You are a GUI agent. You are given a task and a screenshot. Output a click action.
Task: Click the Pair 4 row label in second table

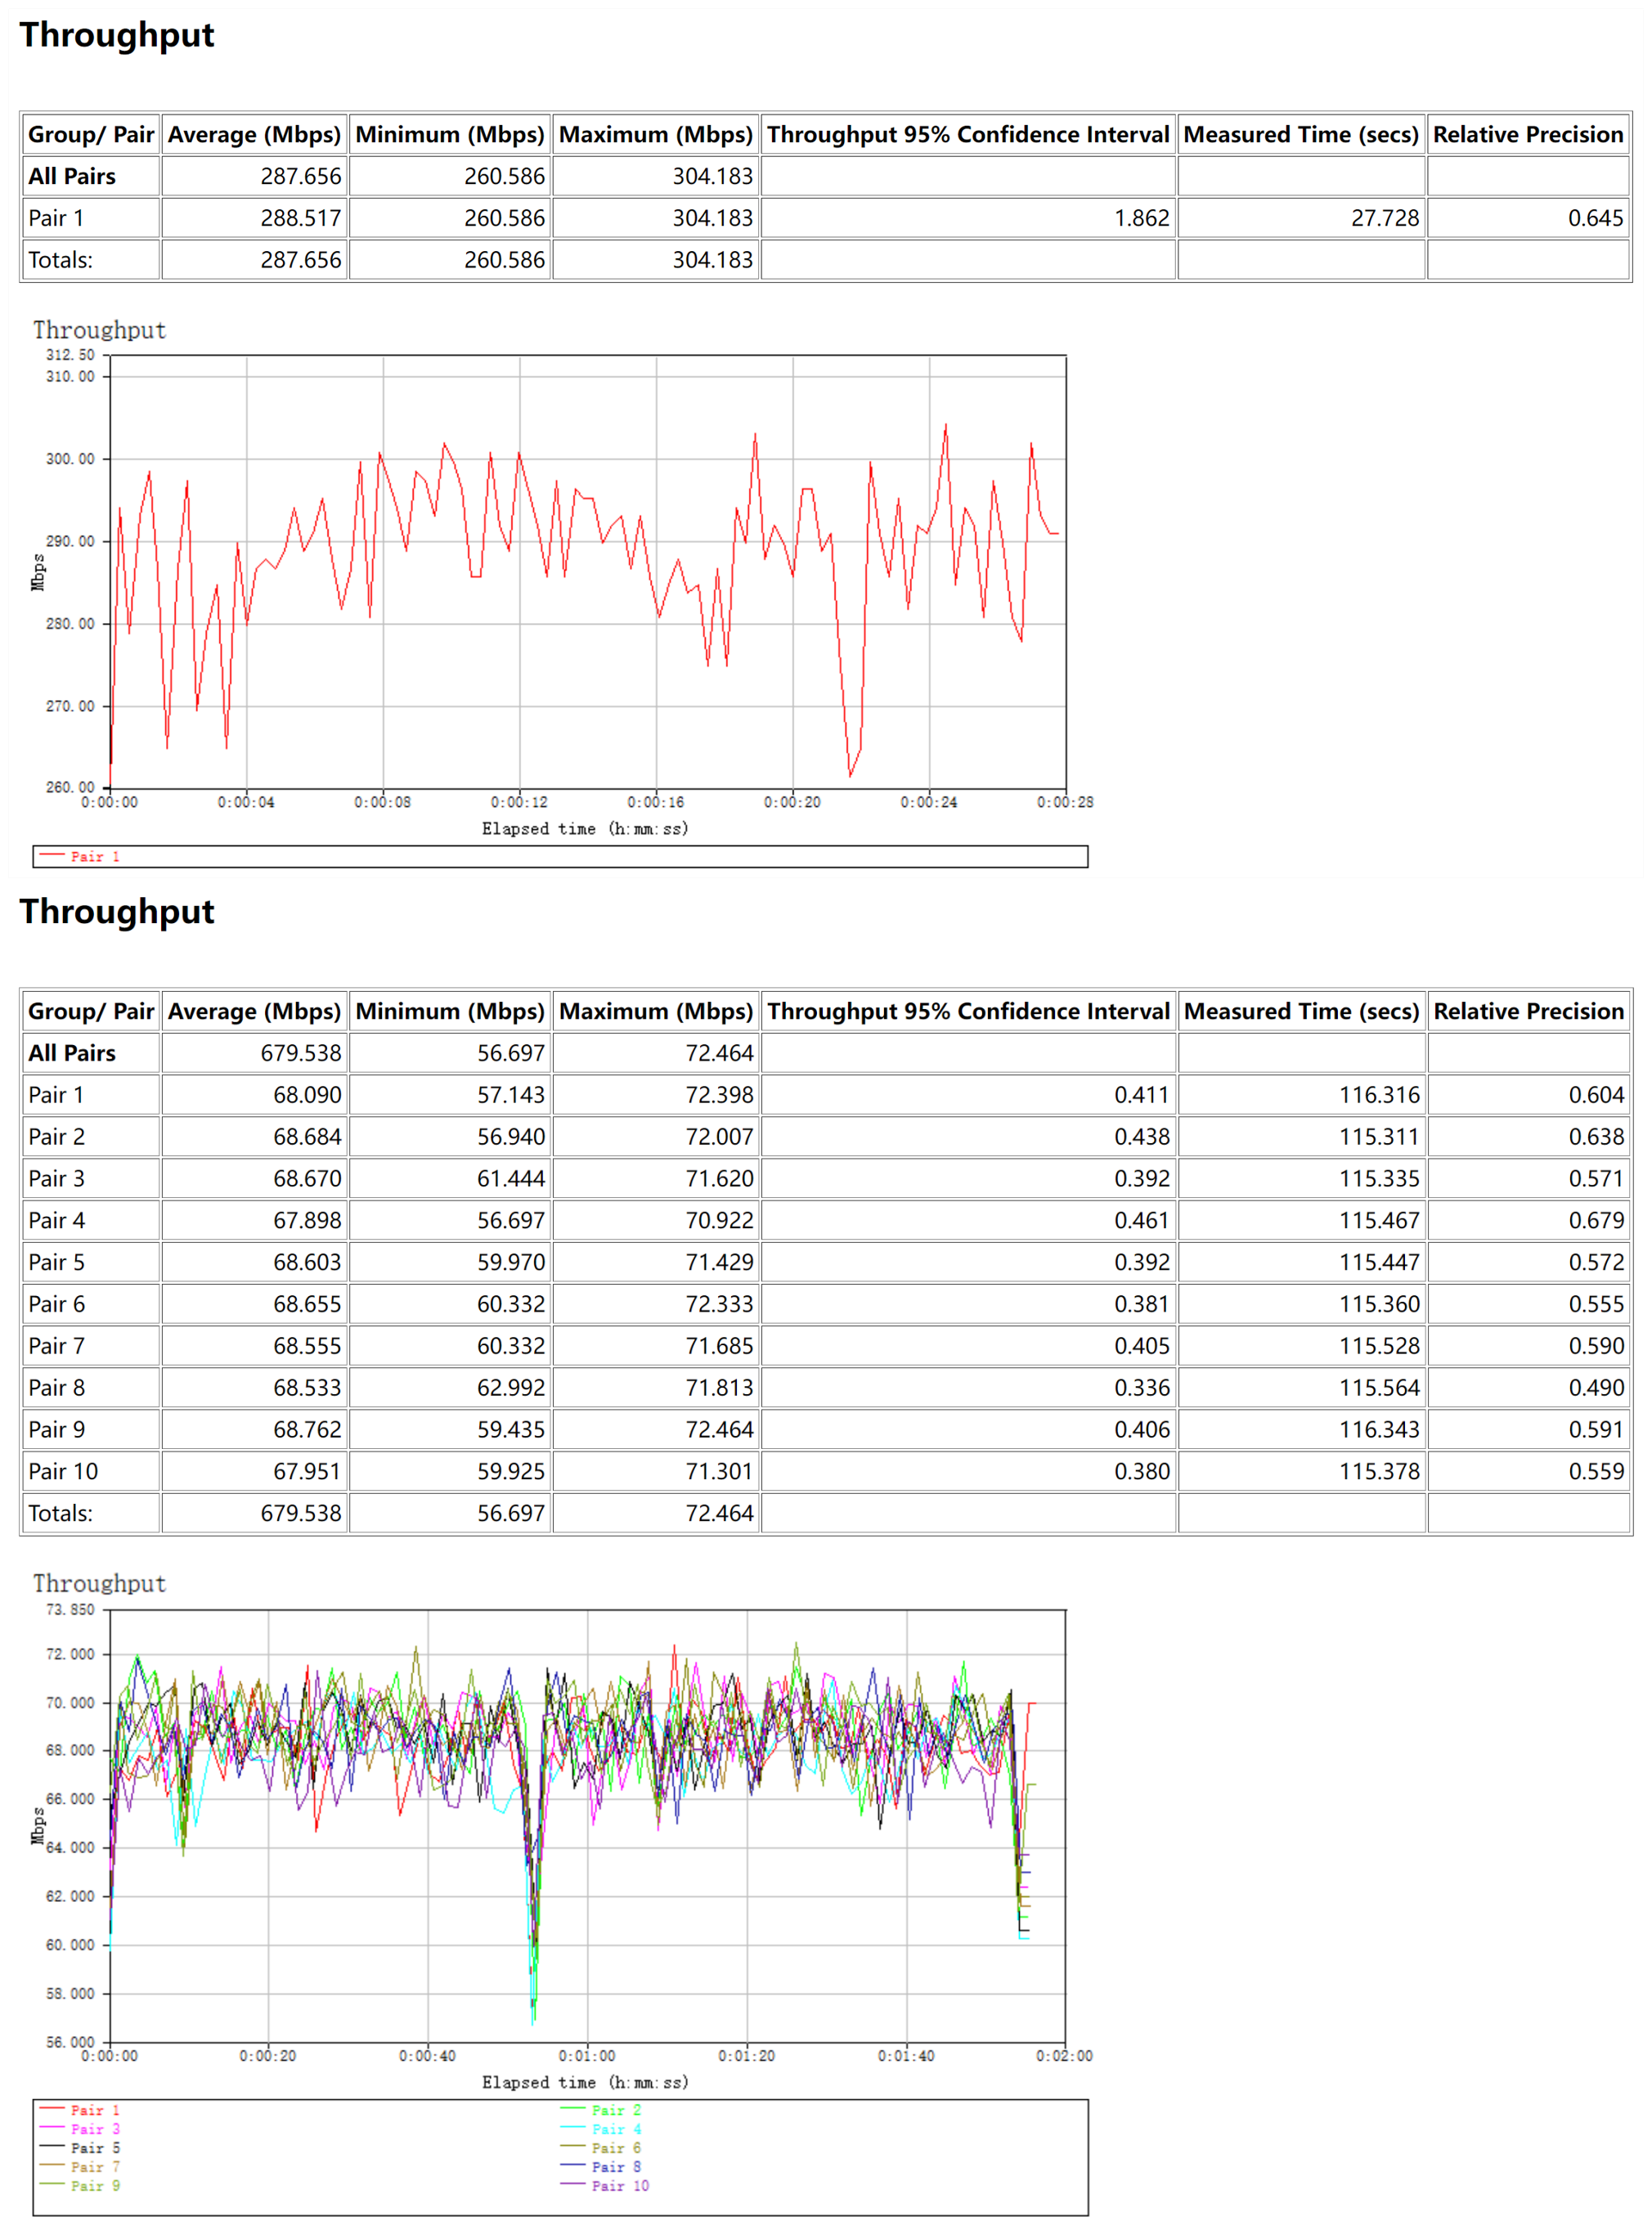pyautogui.click(x=57, y=1220)
